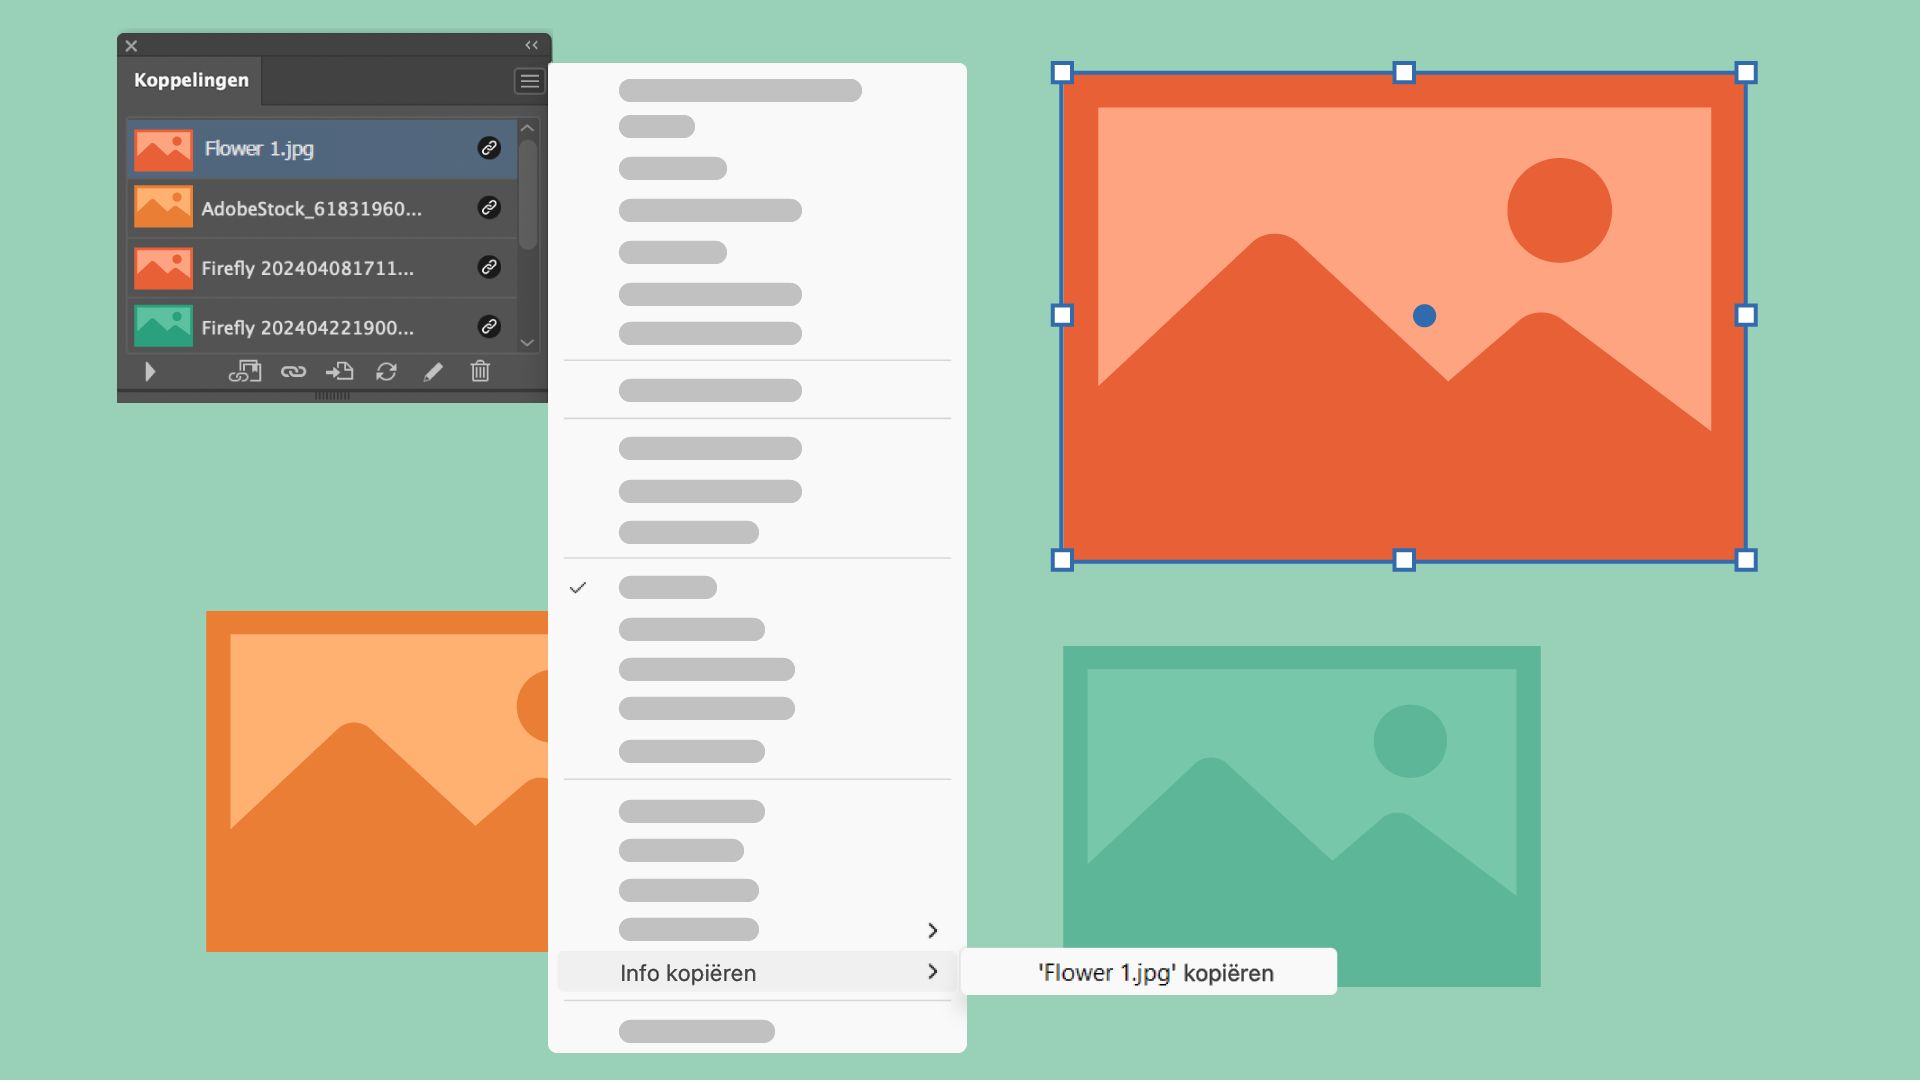Scroll down the Koppelingen panel list
The height and width of the screenshot is (1080, 1920).
click(527, 343)
